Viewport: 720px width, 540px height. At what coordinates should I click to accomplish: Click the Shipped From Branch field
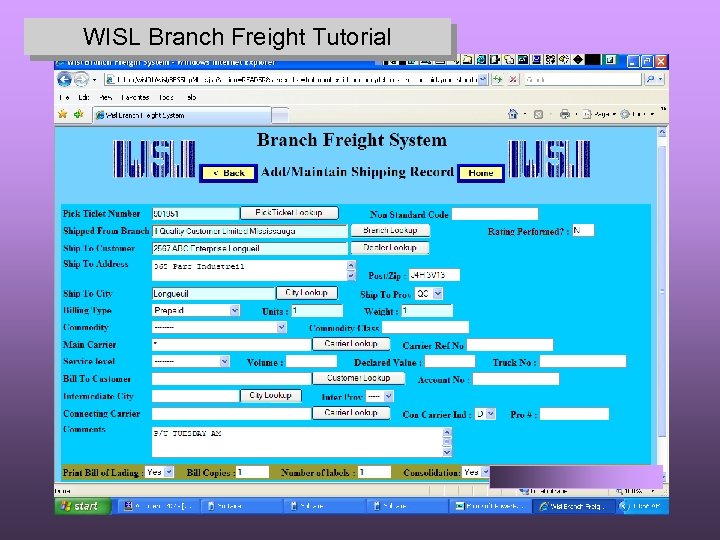tap(250, 231)
